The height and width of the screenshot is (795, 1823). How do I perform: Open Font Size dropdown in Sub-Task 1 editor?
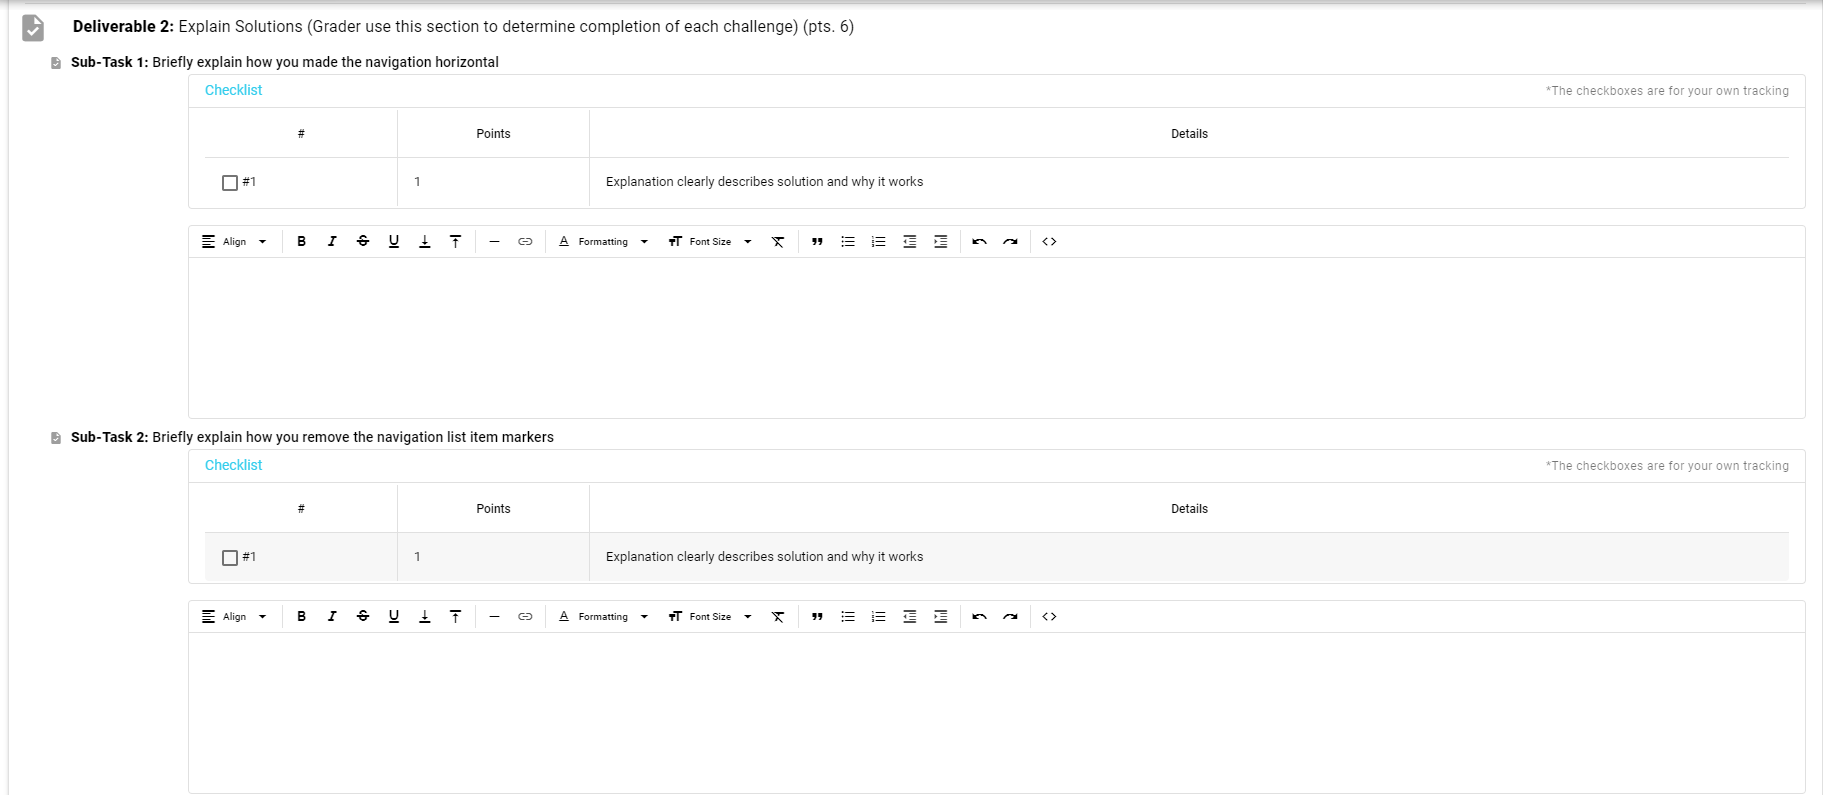tap(710, 241)
